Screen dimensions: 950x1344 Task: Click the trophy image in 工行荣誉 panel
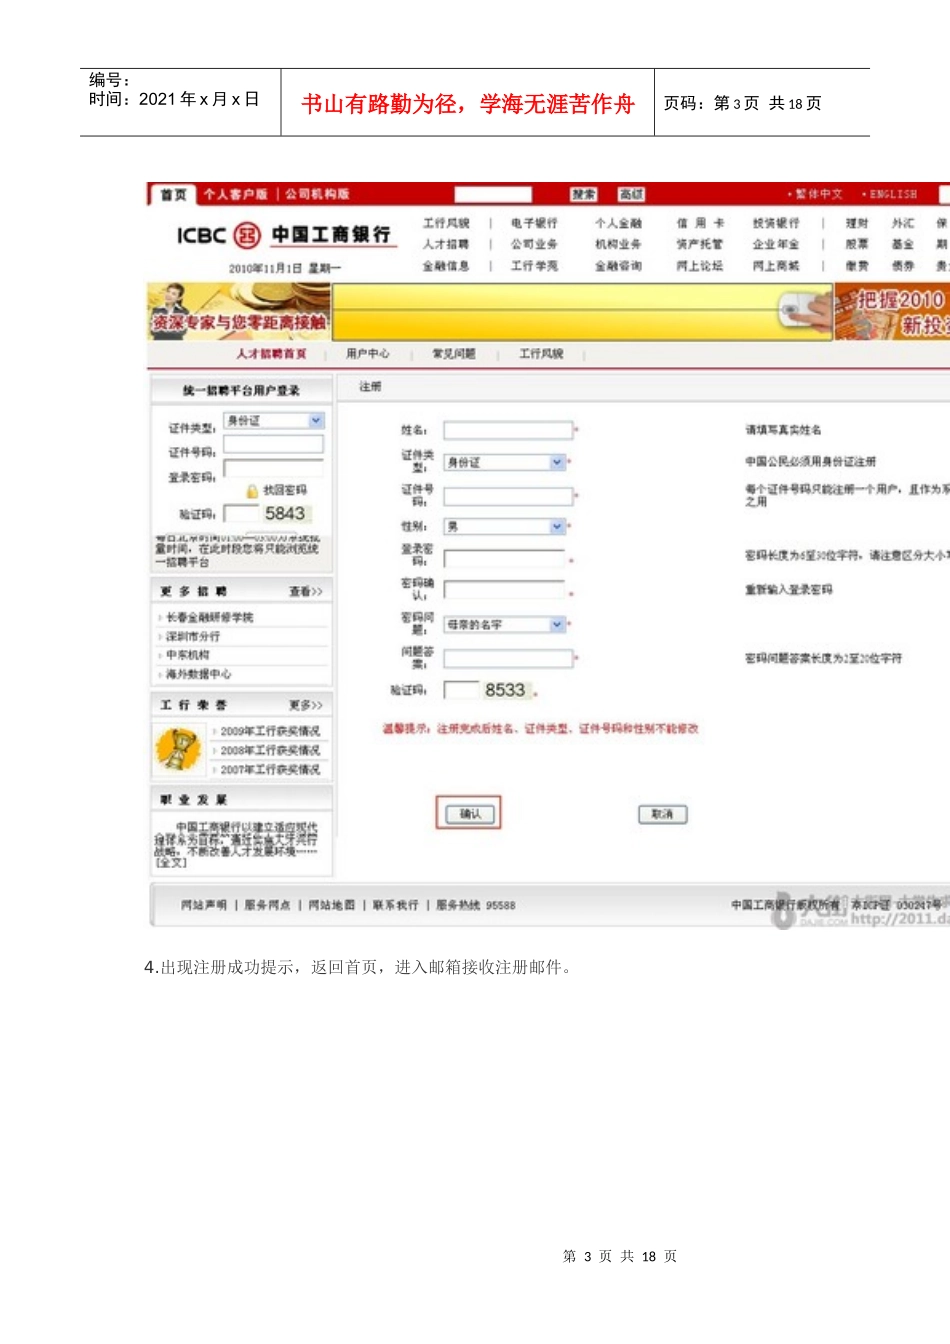[x=179, y=749]
